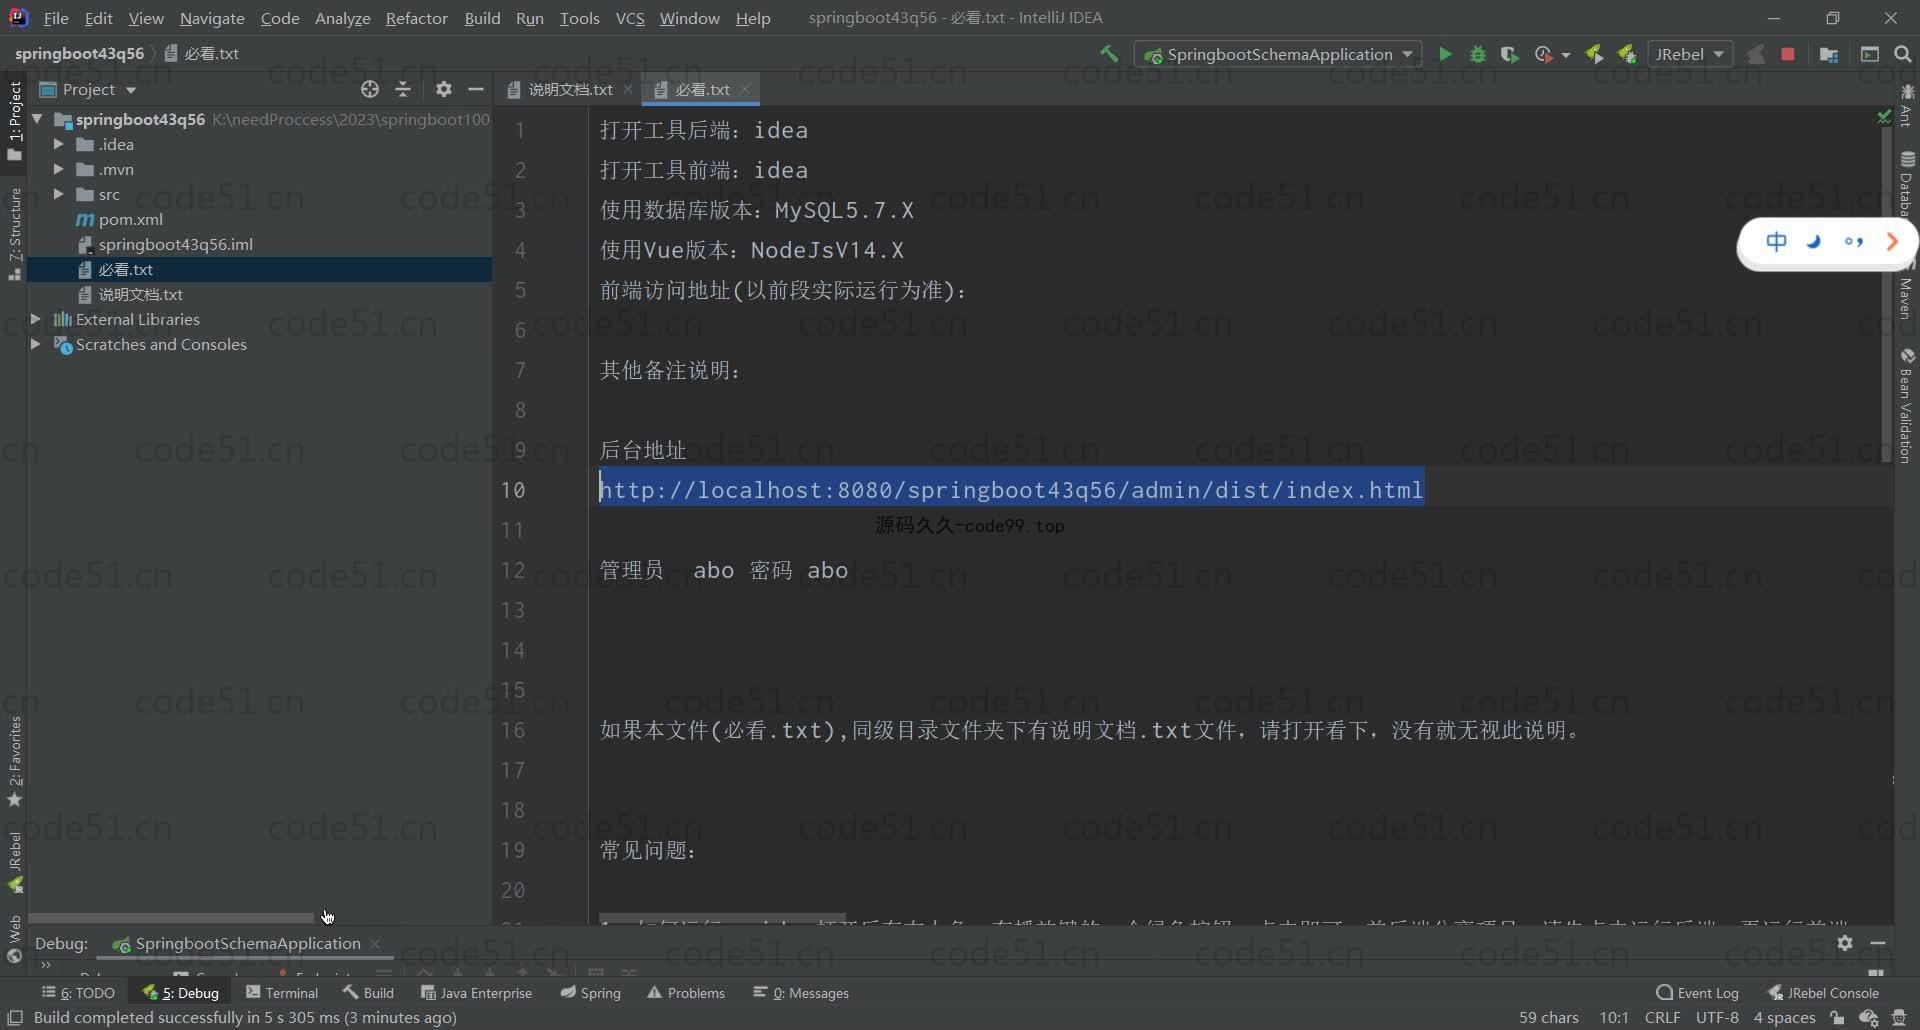The image size is (1920, 1030).
Task: Click the 中 input method indicator
Action: (x=1776, y=241)
